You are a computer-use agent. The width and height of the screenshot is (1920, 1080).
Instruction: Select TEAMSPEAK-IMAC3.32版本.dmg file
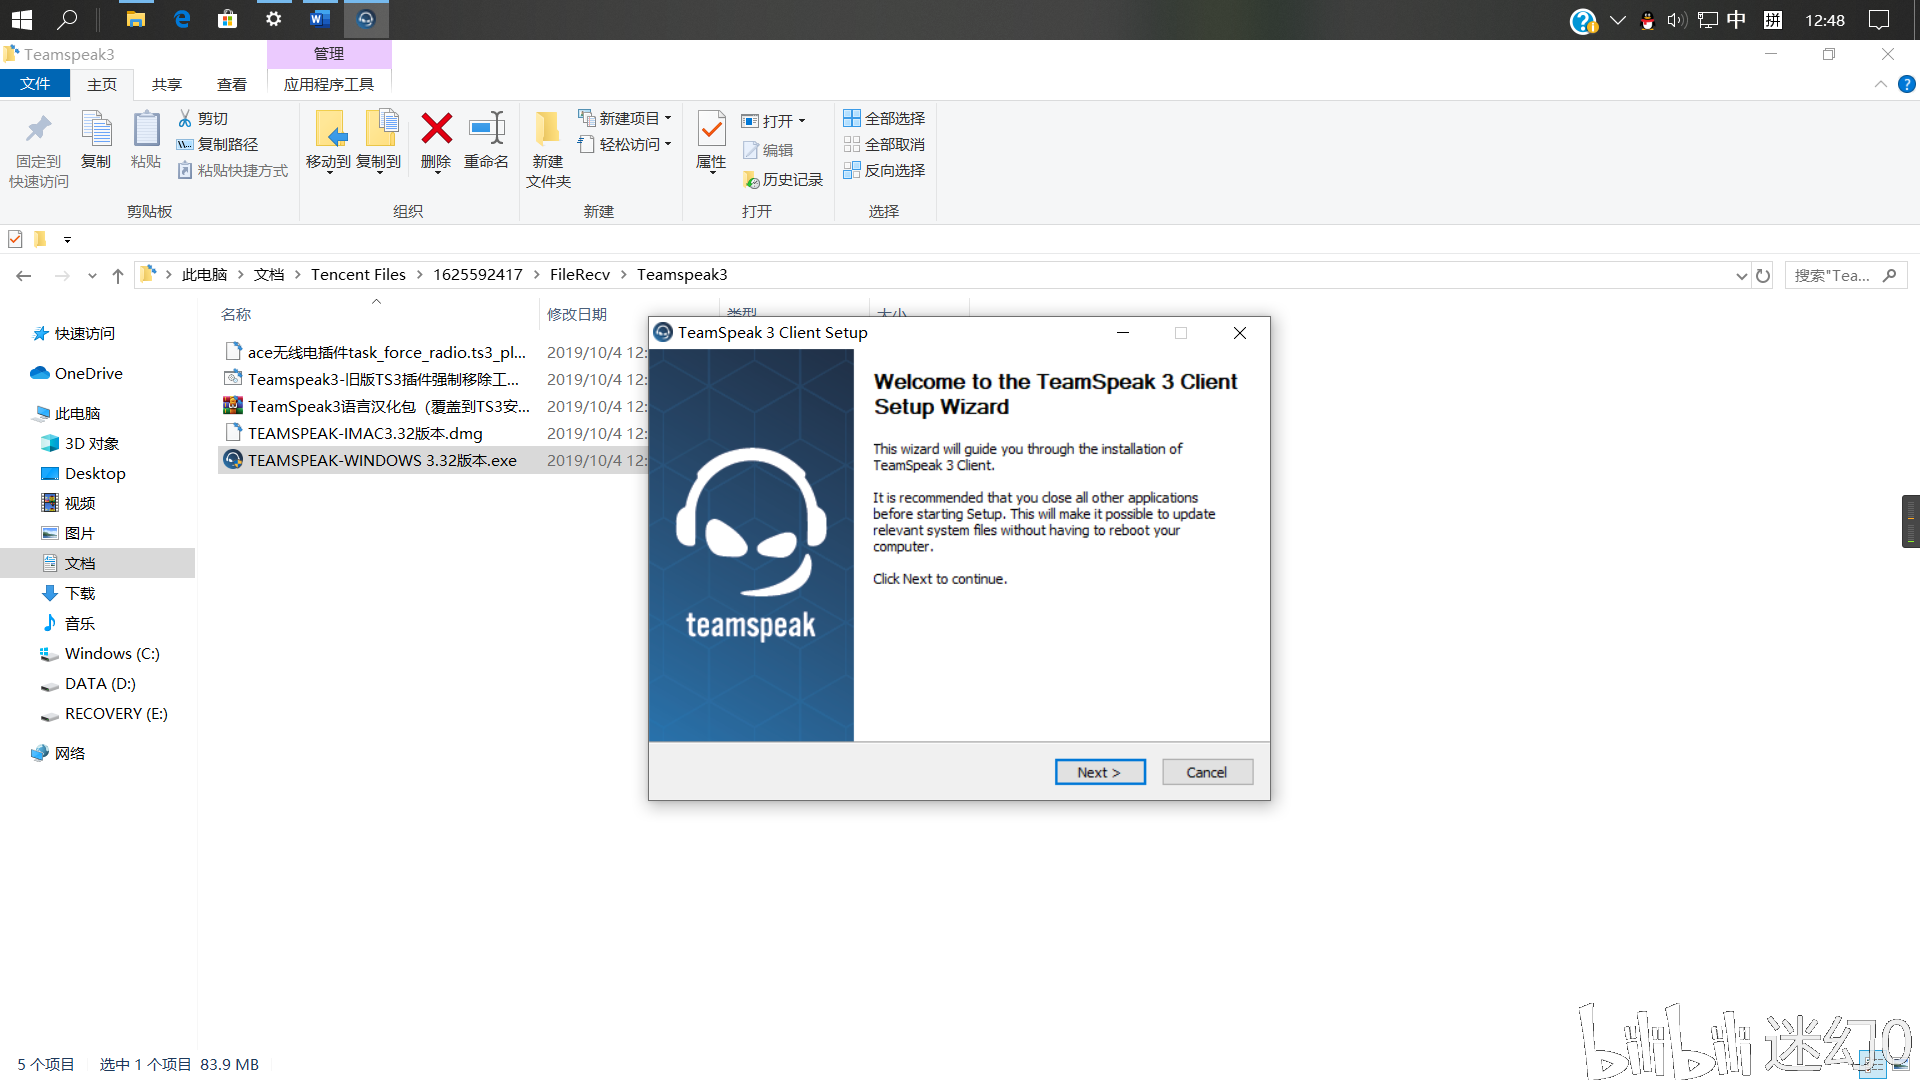pos(365,433)
